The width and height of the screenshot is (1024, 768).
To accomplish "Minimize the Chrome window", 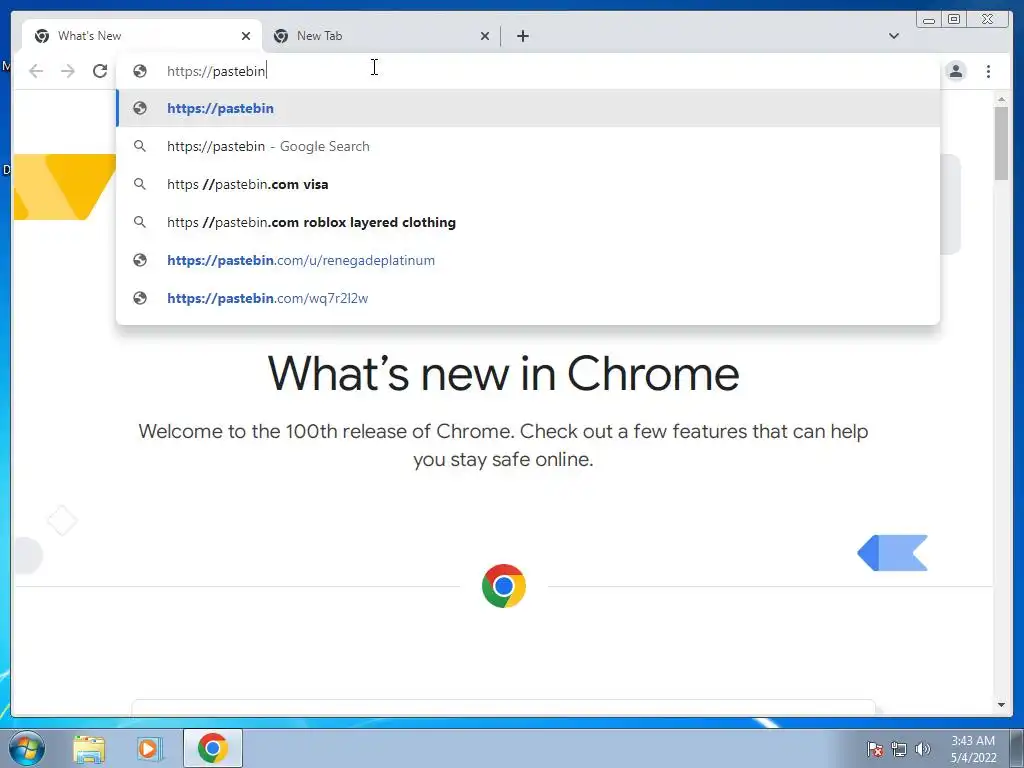I will click(929, 20).
